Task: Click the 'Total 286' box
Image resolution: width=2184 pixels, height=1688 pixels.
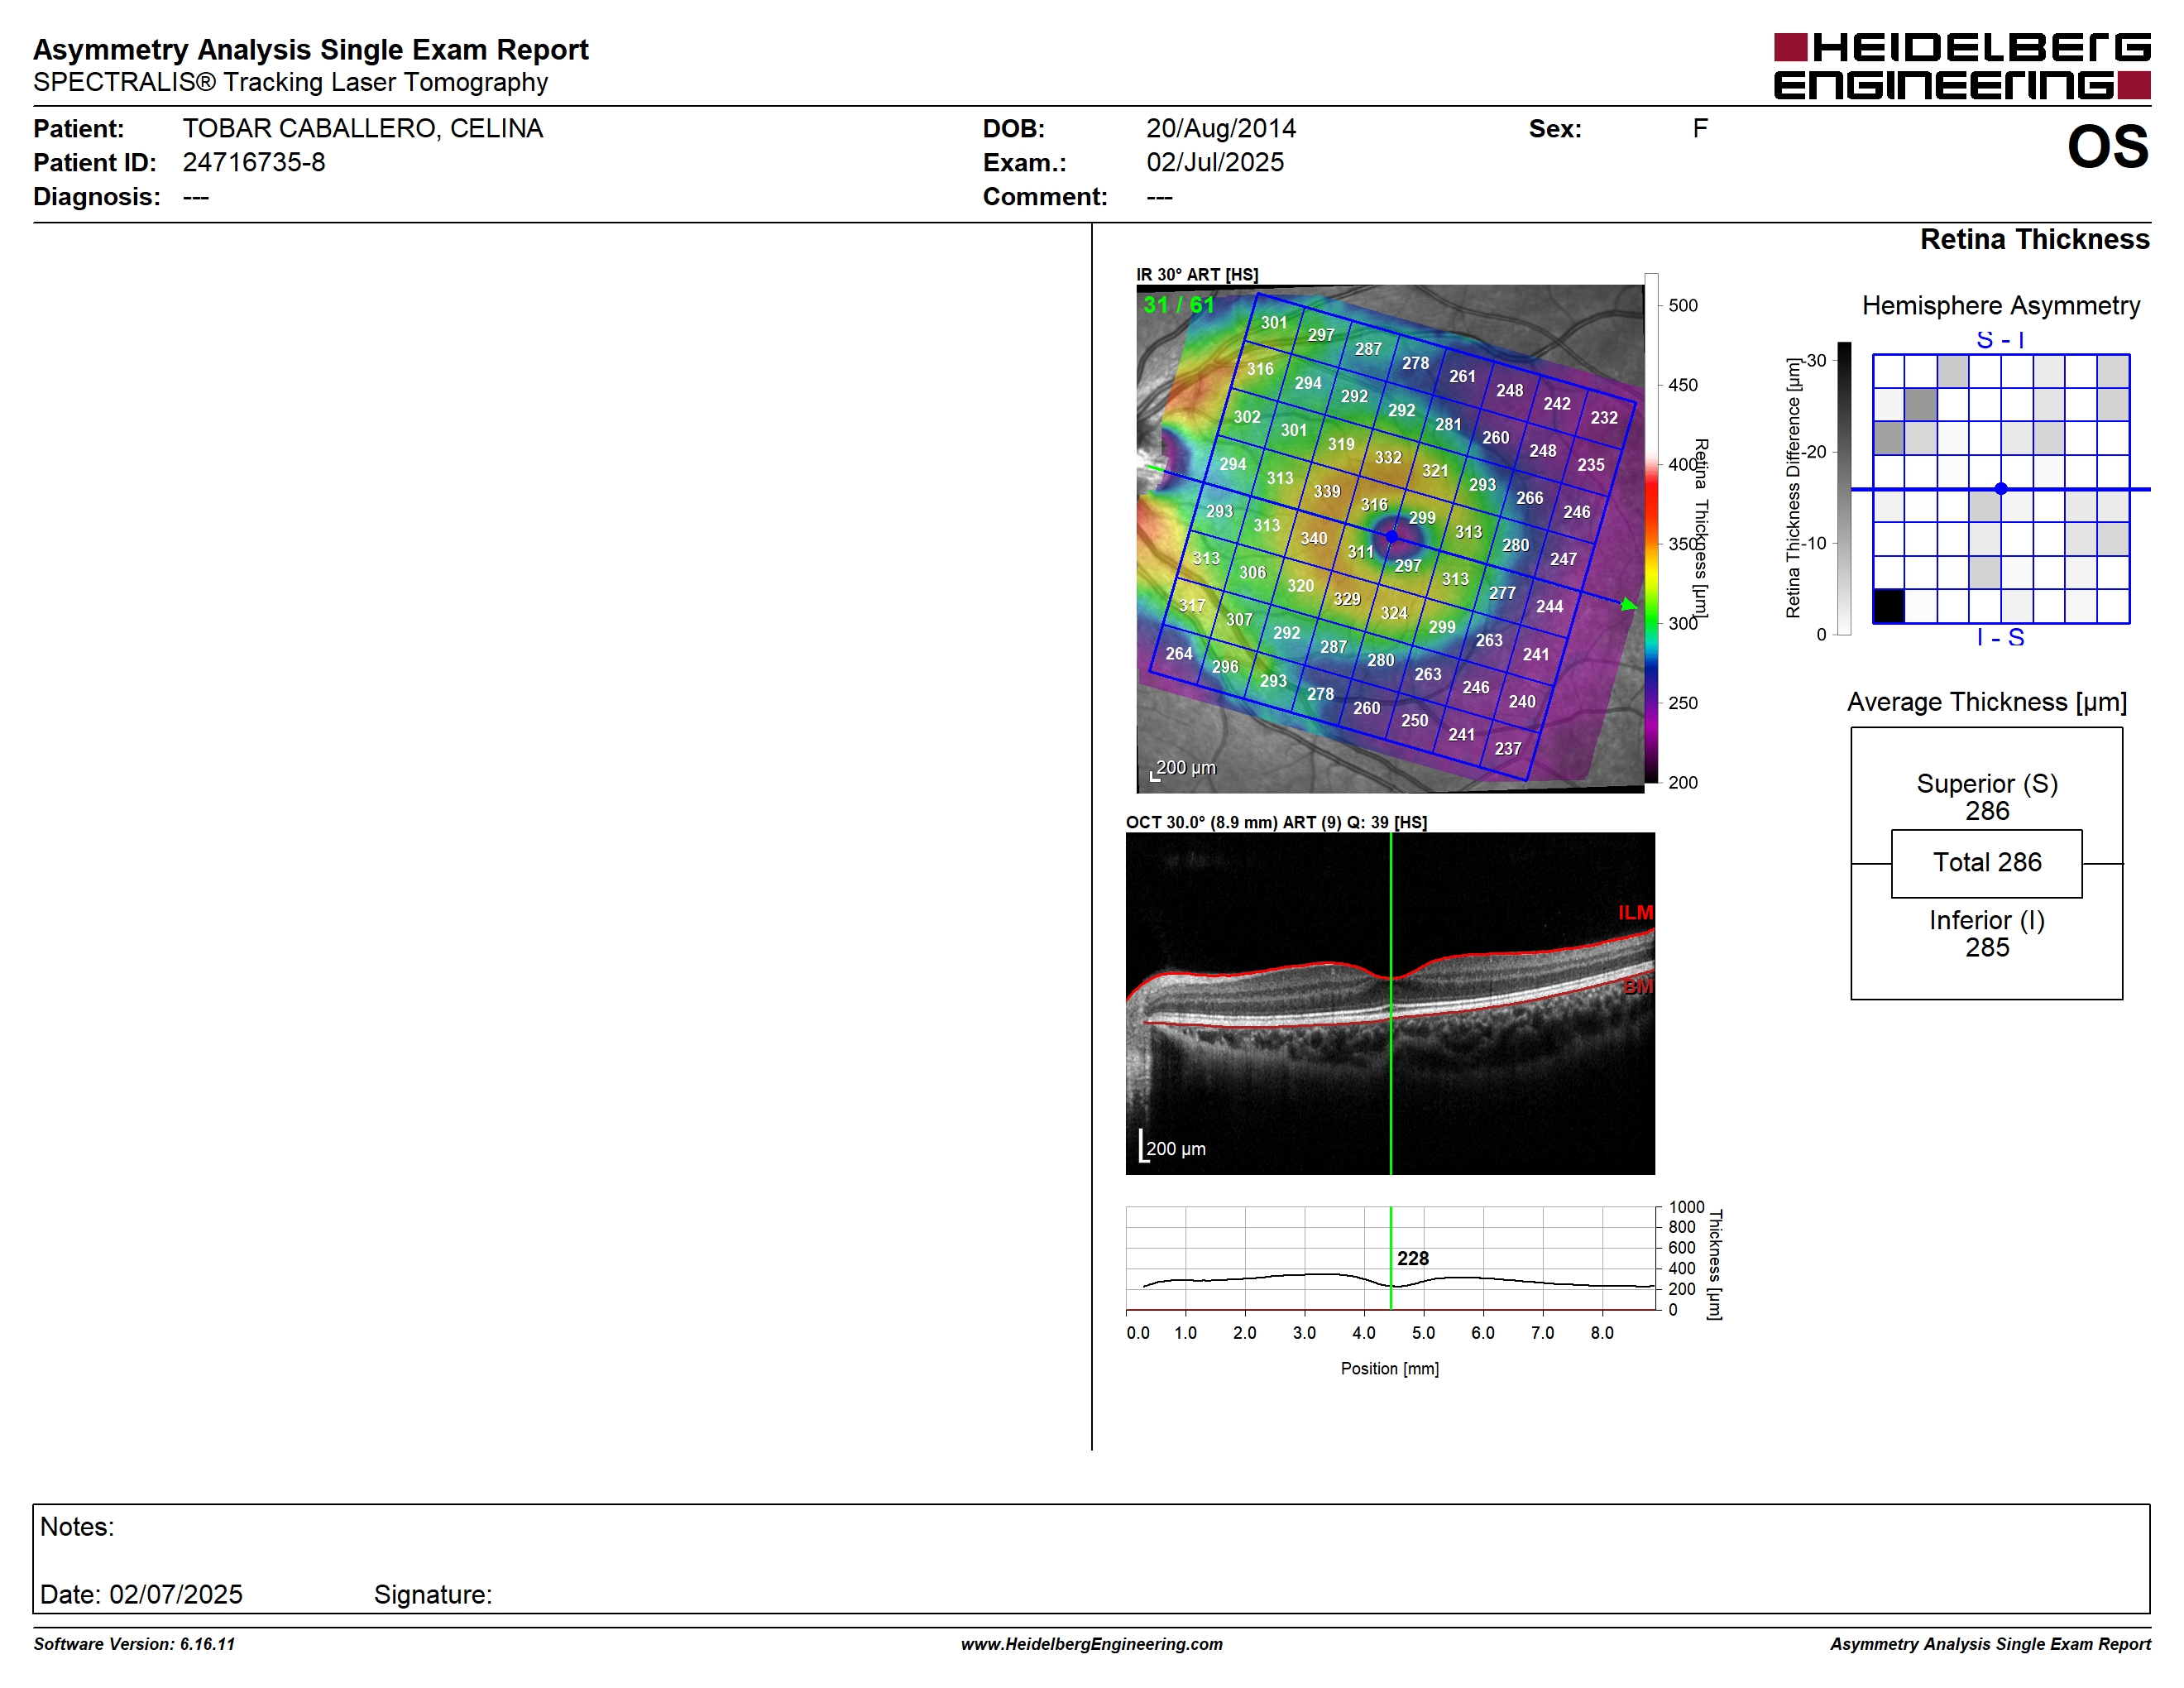Action: 1987,863
